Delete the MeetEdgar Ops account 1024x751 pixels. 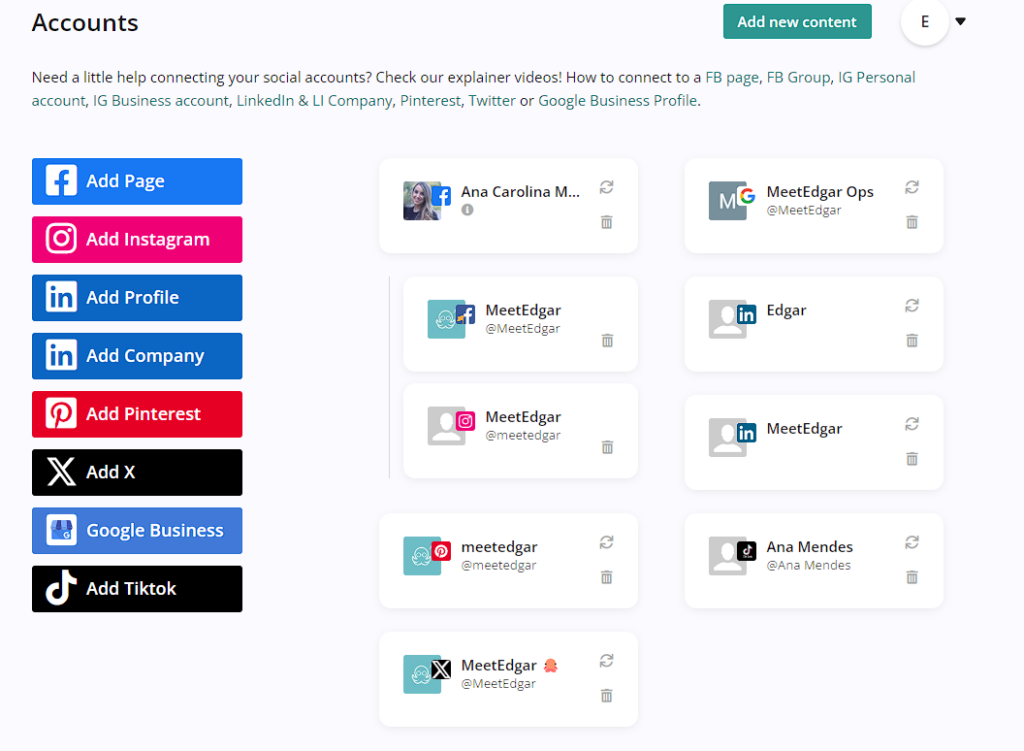click(x=912, y=223)
